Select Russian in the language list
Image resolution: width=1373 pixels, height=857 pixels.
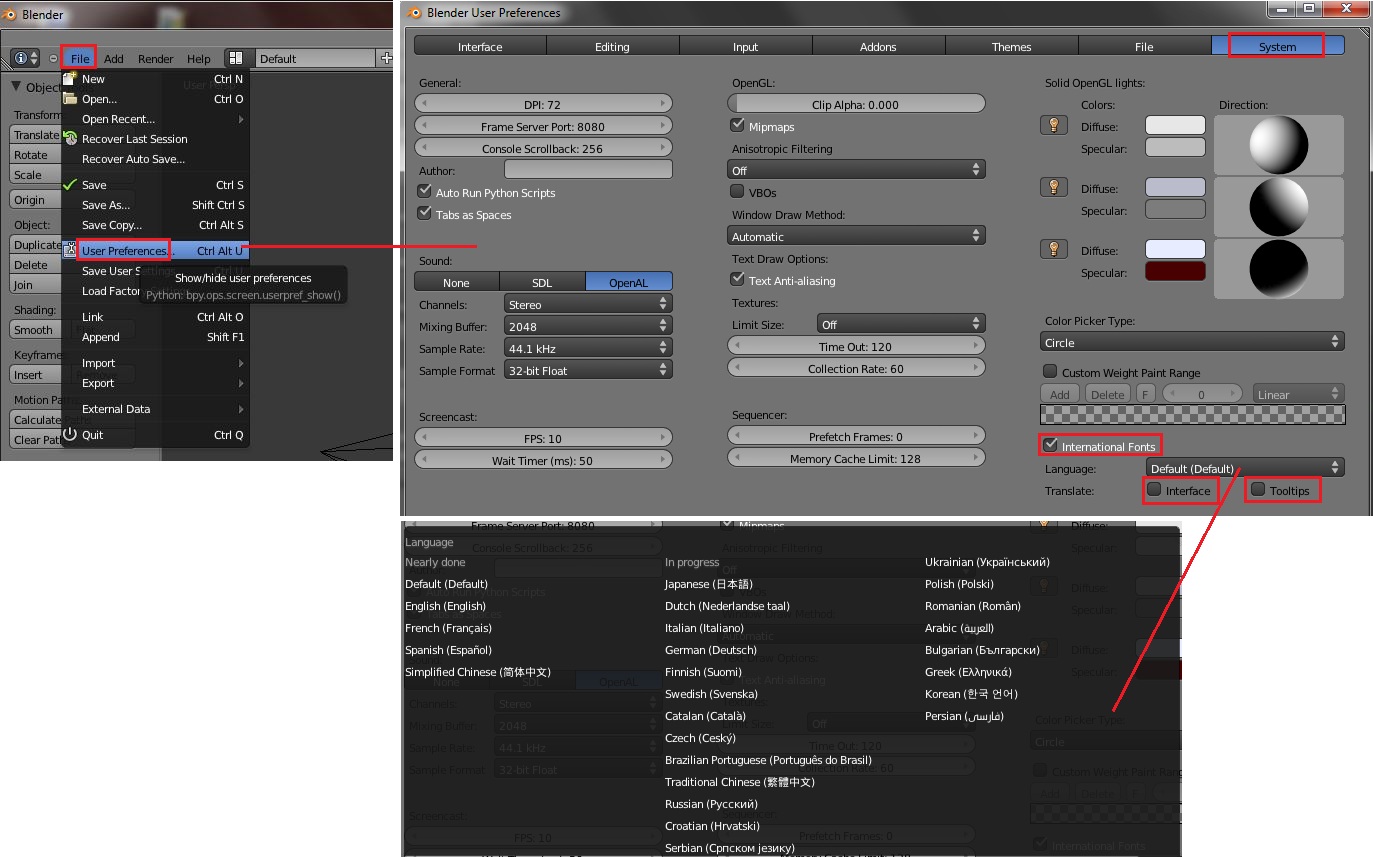(712, 804)
